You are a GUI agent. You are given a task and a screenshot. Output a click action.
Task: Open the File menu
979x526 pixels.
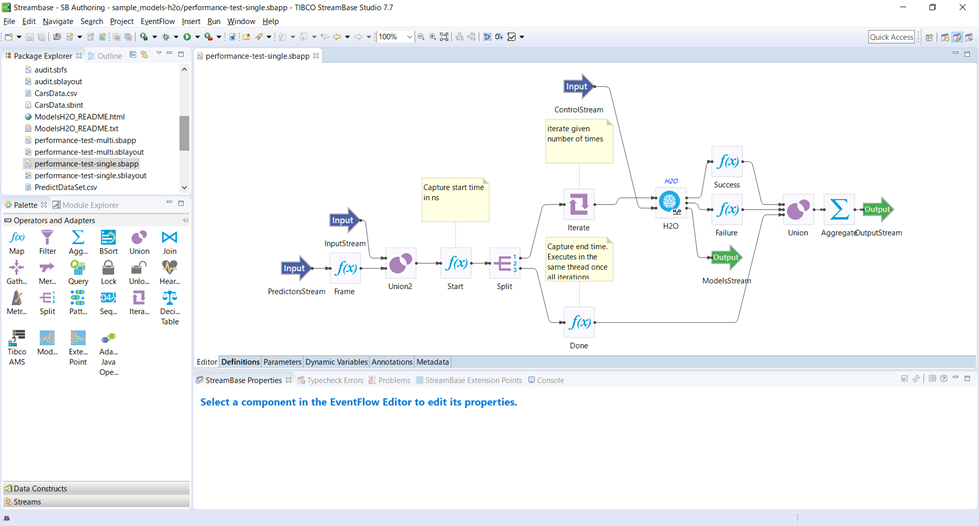9,21
